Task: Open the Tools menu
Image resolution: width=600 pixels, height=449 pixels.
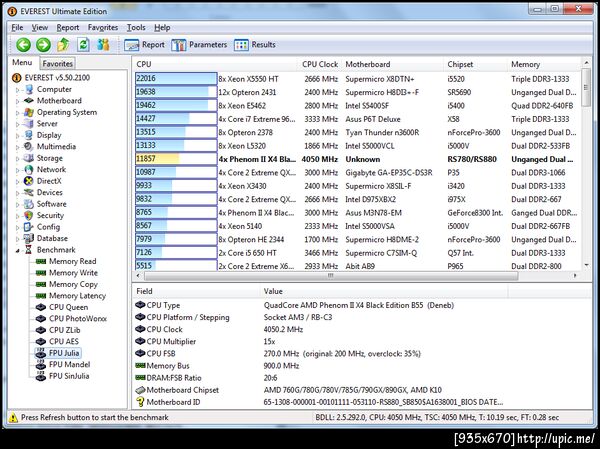Action: (x=136, y=28)
